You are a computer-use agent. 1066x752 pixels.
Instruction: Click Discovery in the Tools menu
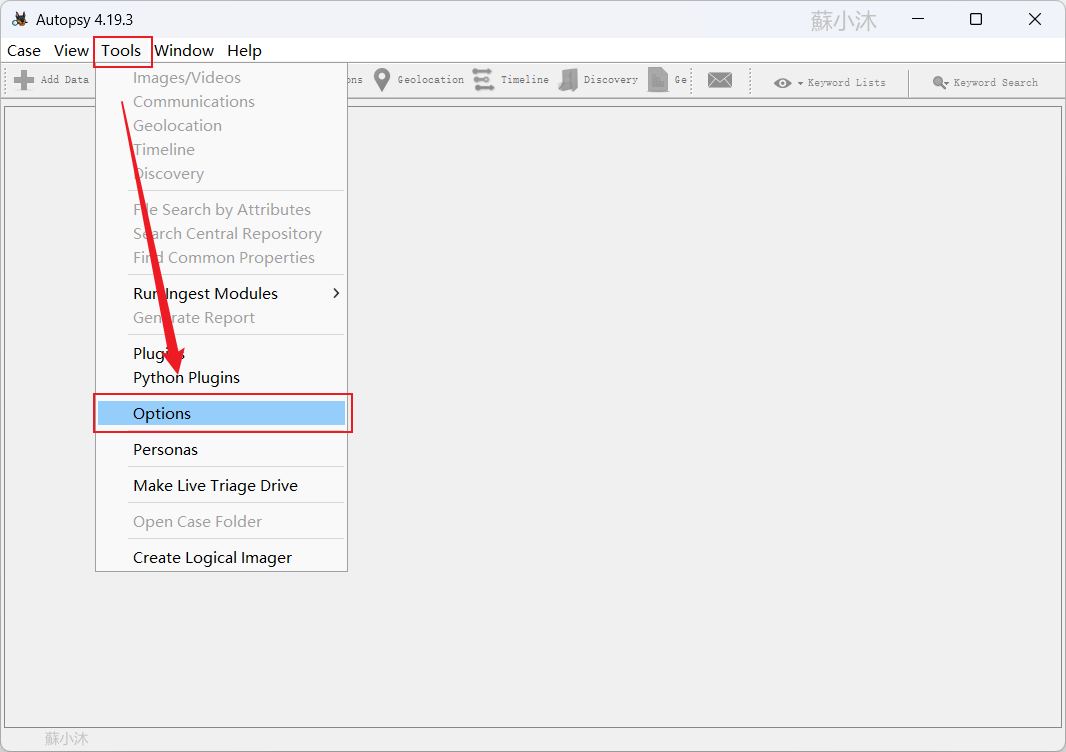click(222, 173)
